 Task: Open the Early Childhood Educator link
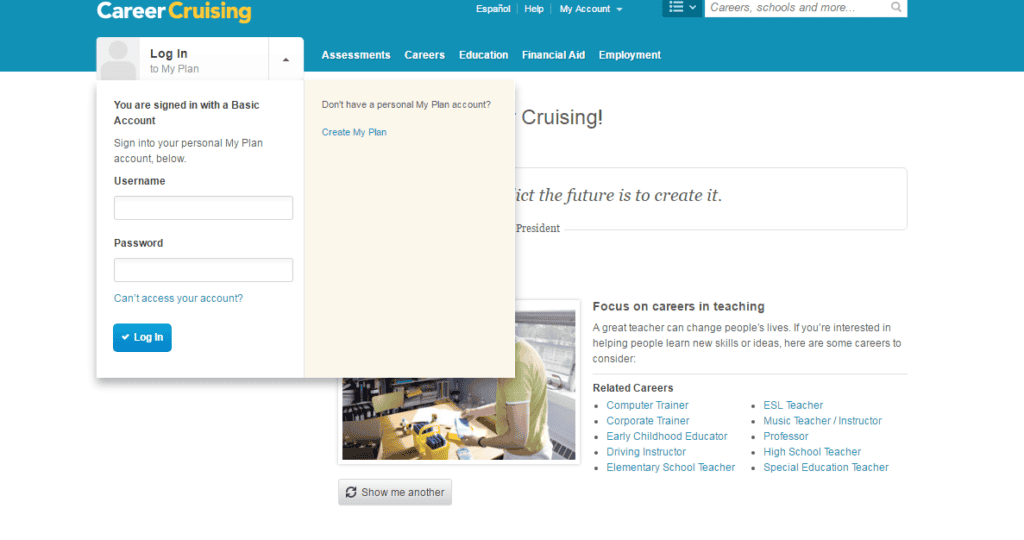click(667, 436)
